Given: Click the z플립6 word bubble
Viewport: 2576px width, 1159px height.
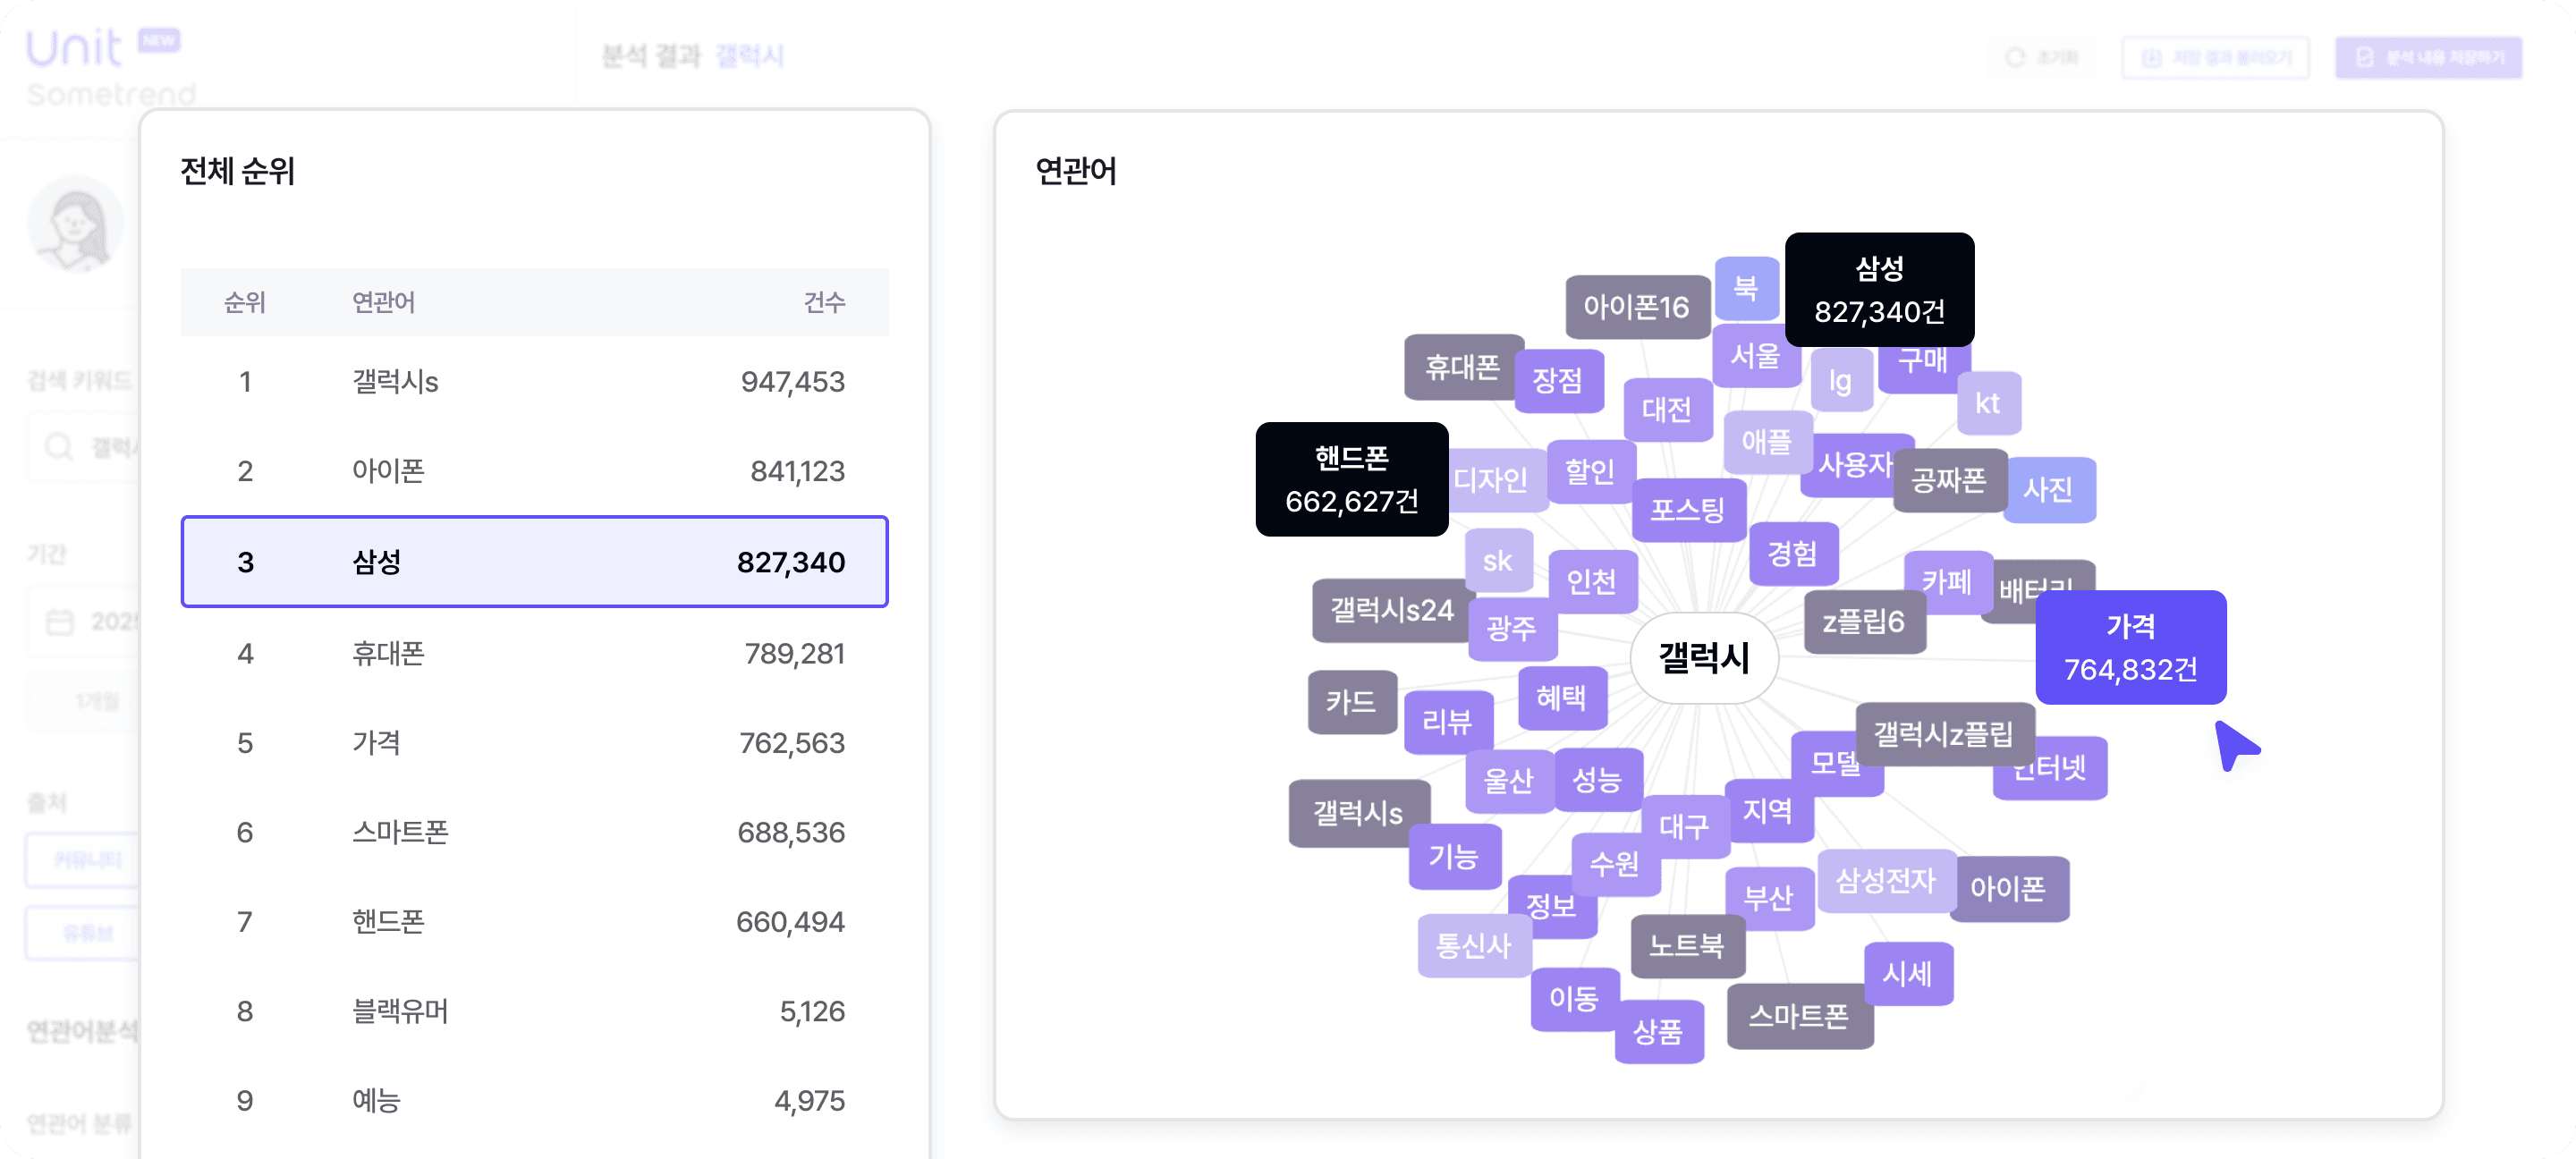Looking at the screenshot, I should [x=1864, y=621].
